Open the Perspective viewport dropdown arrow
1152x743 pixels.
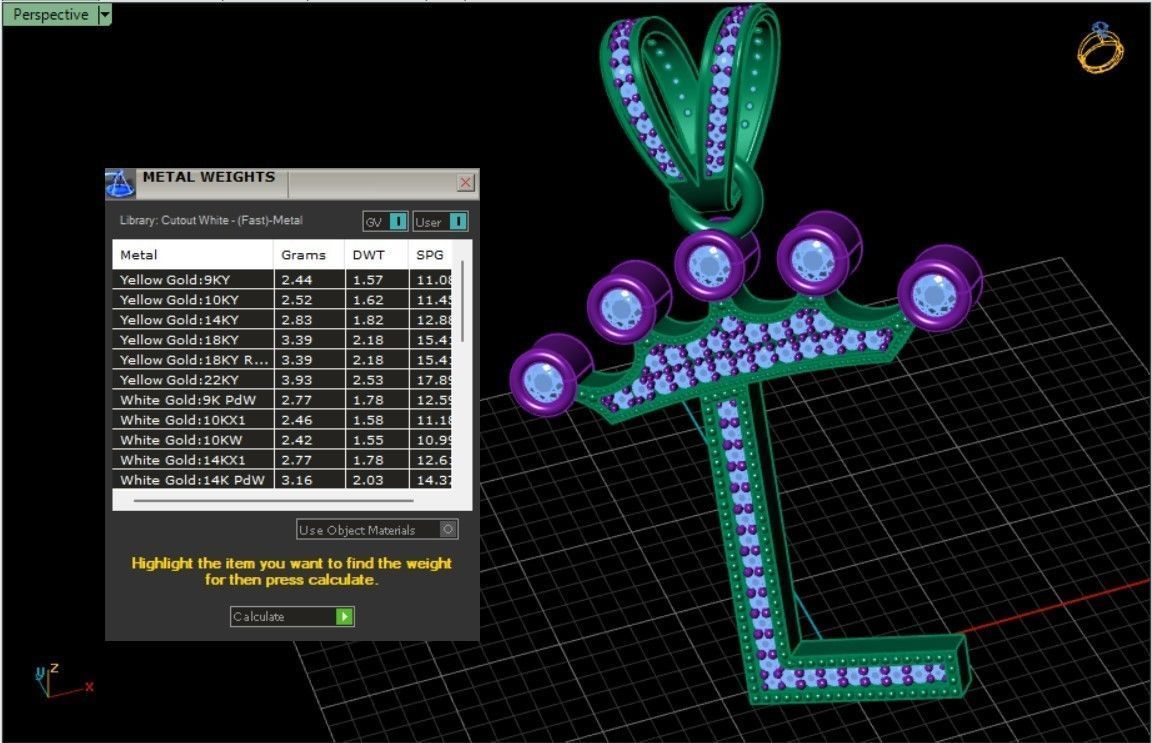coord(104,14)
